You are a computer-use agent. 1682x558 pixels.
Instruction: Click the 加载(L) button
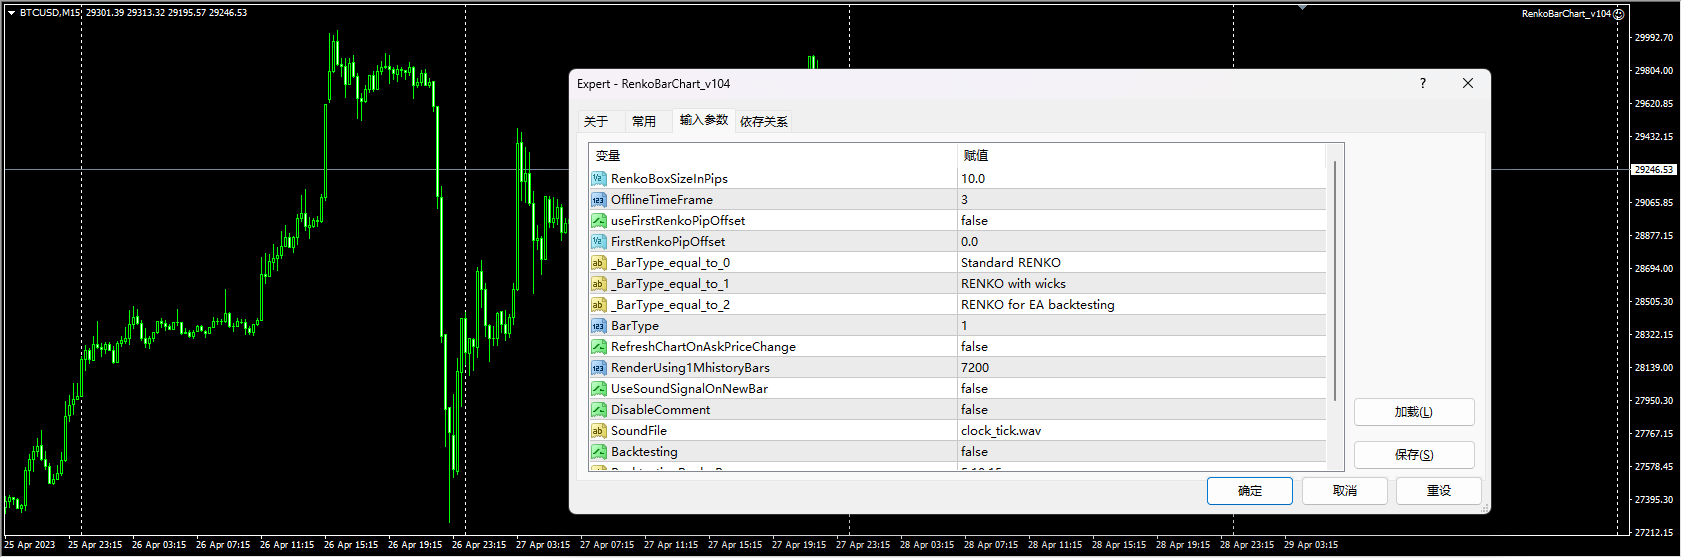click(x=1413, y=412)
